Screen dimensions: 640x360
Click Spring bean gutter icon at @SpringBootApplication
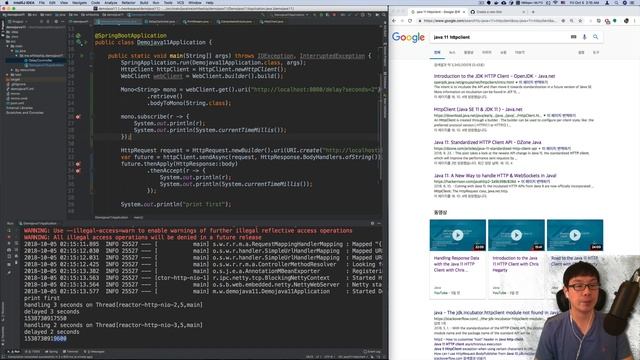click(x=78, y=36)
